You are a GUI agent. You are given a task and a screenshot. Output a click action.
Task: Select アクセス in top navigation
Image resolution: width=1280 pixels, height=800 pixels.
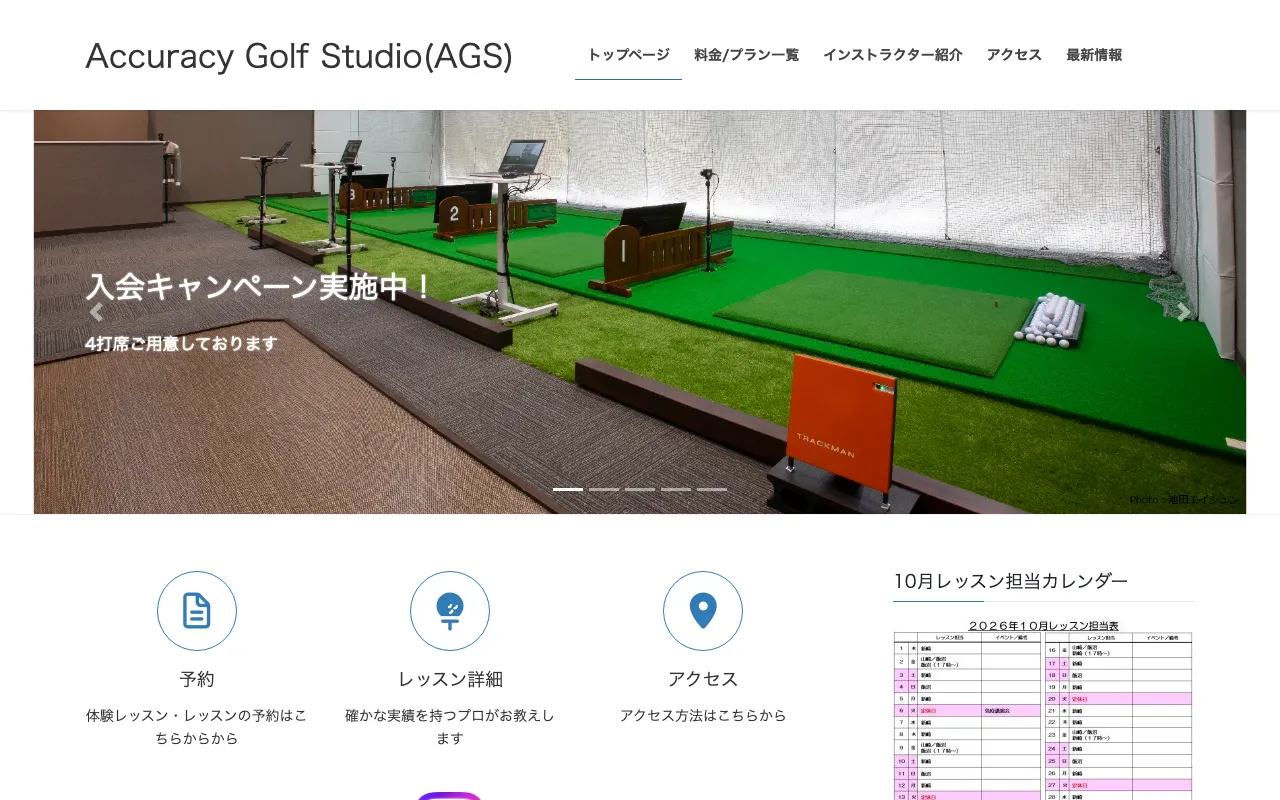(x=1014, y=55)
